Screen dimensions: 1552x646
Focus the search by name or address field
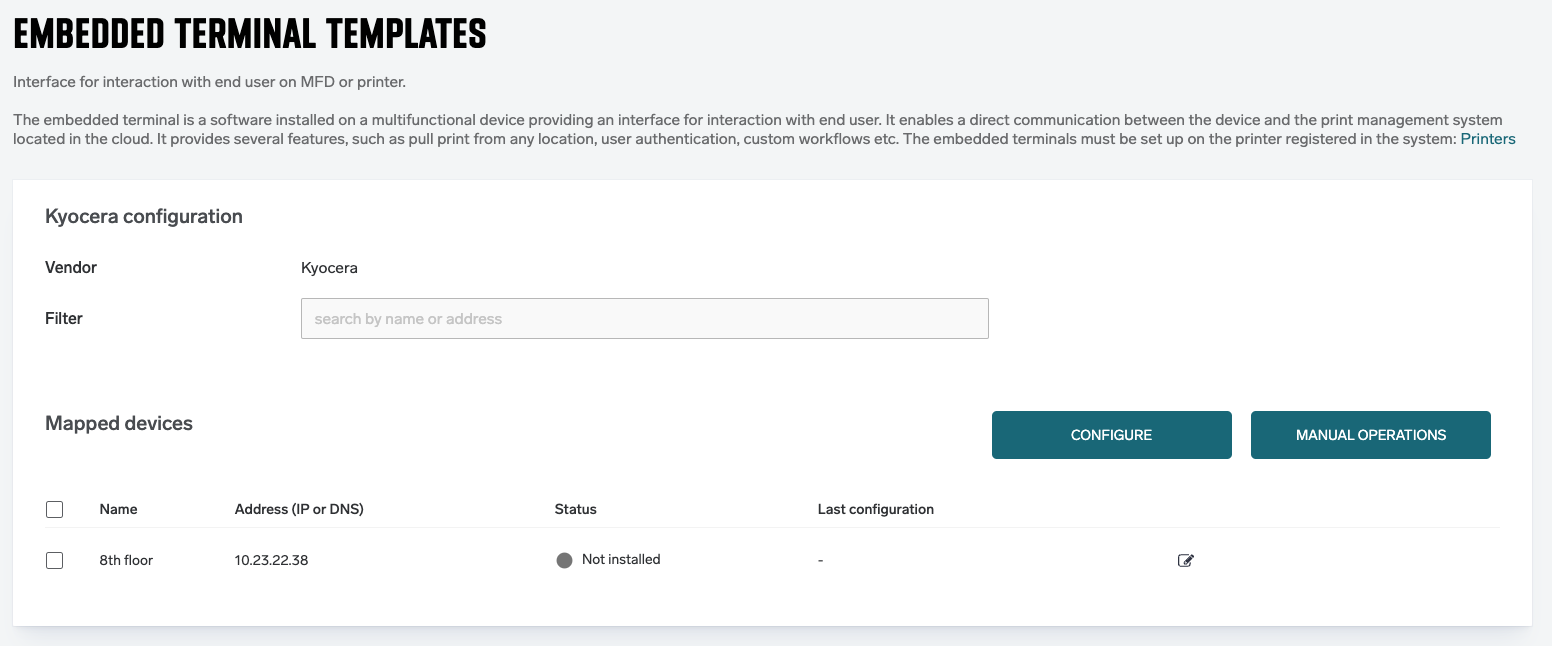(x=644, y=319)
